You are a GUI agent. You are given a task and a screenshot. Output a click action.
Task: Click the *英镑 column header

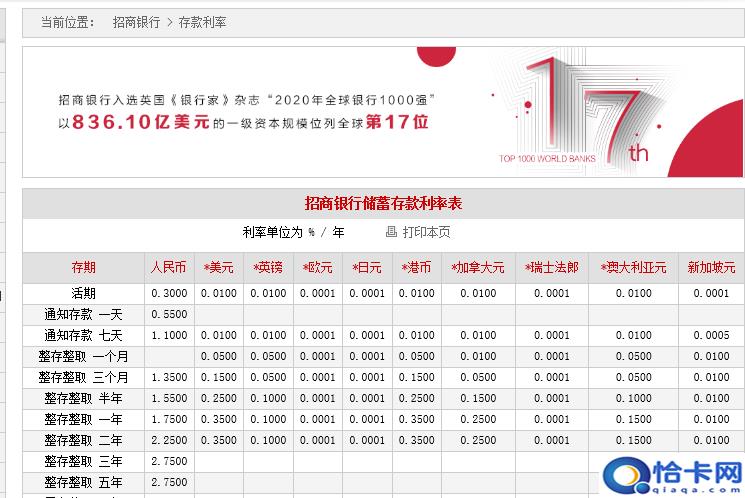pos(268,268)
